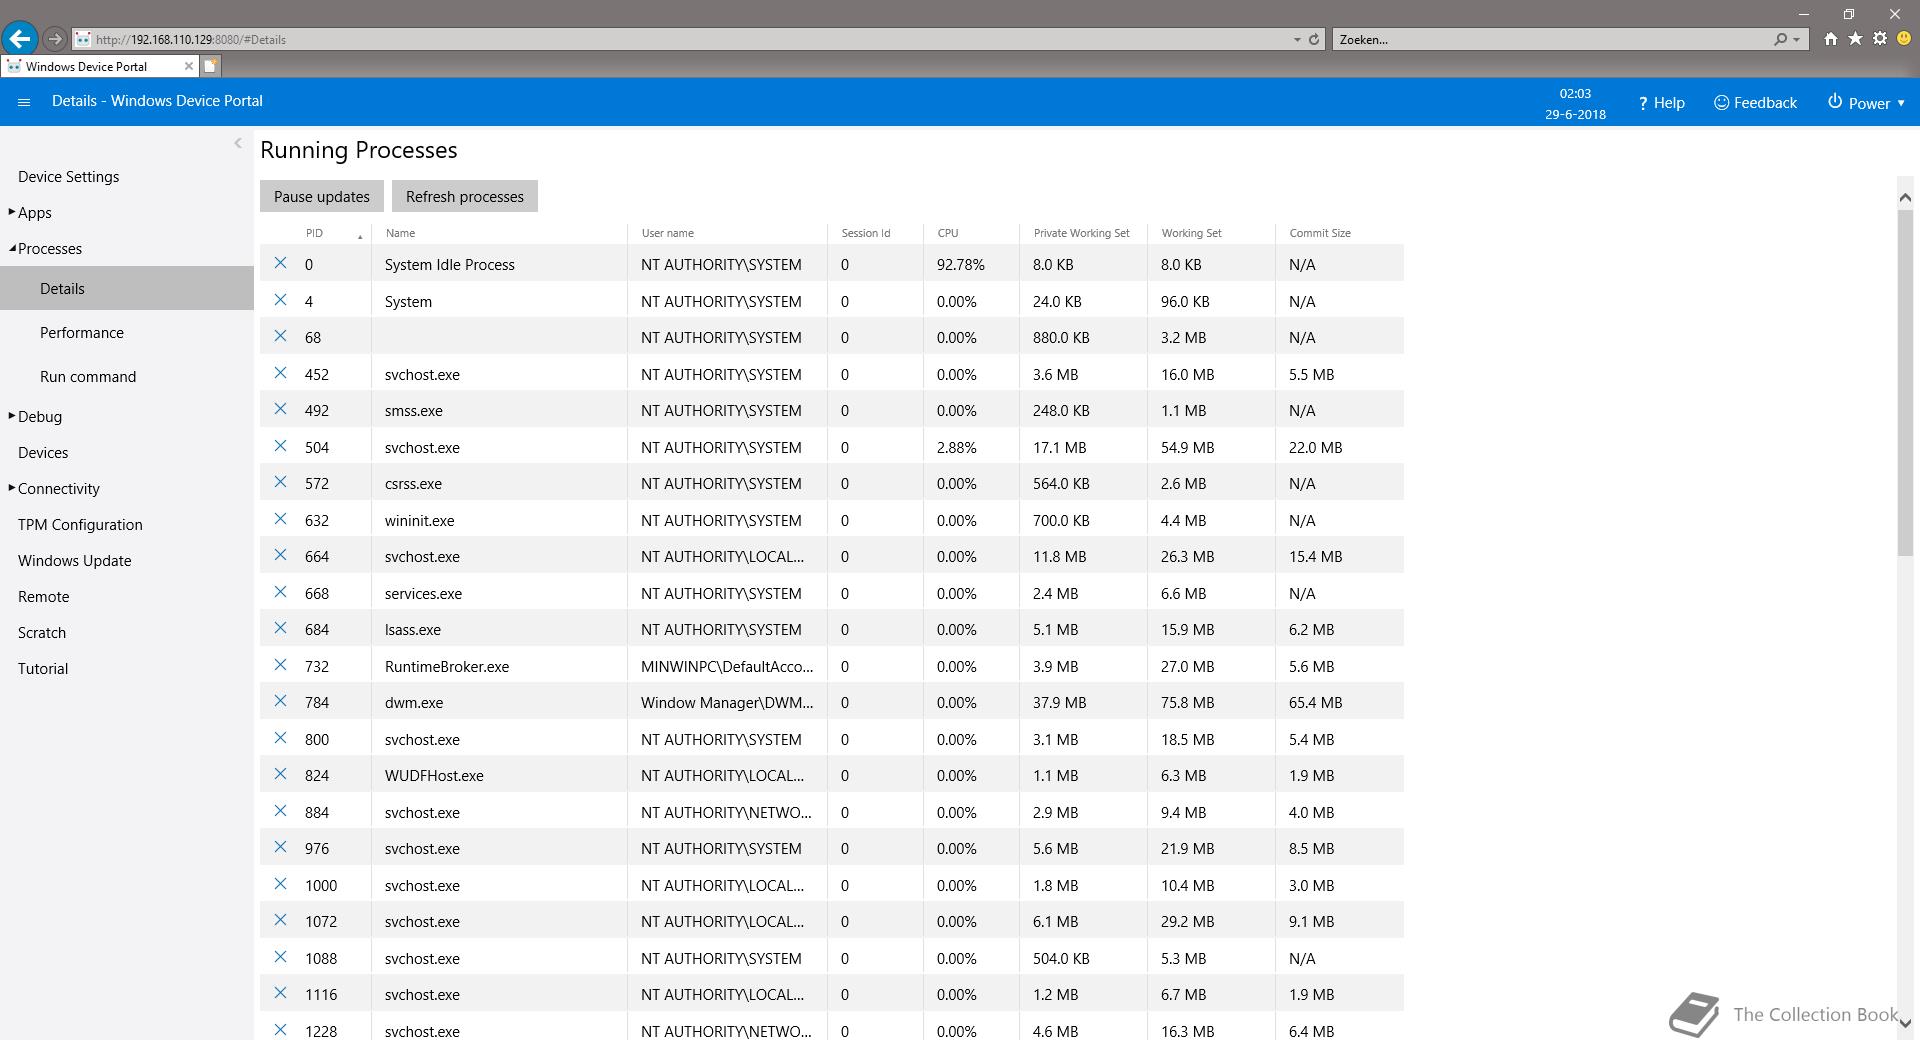Viewport: 1920px width, 1040px height.
Task: Kill svchost.exe with PID 504
Action: [281, 446]
